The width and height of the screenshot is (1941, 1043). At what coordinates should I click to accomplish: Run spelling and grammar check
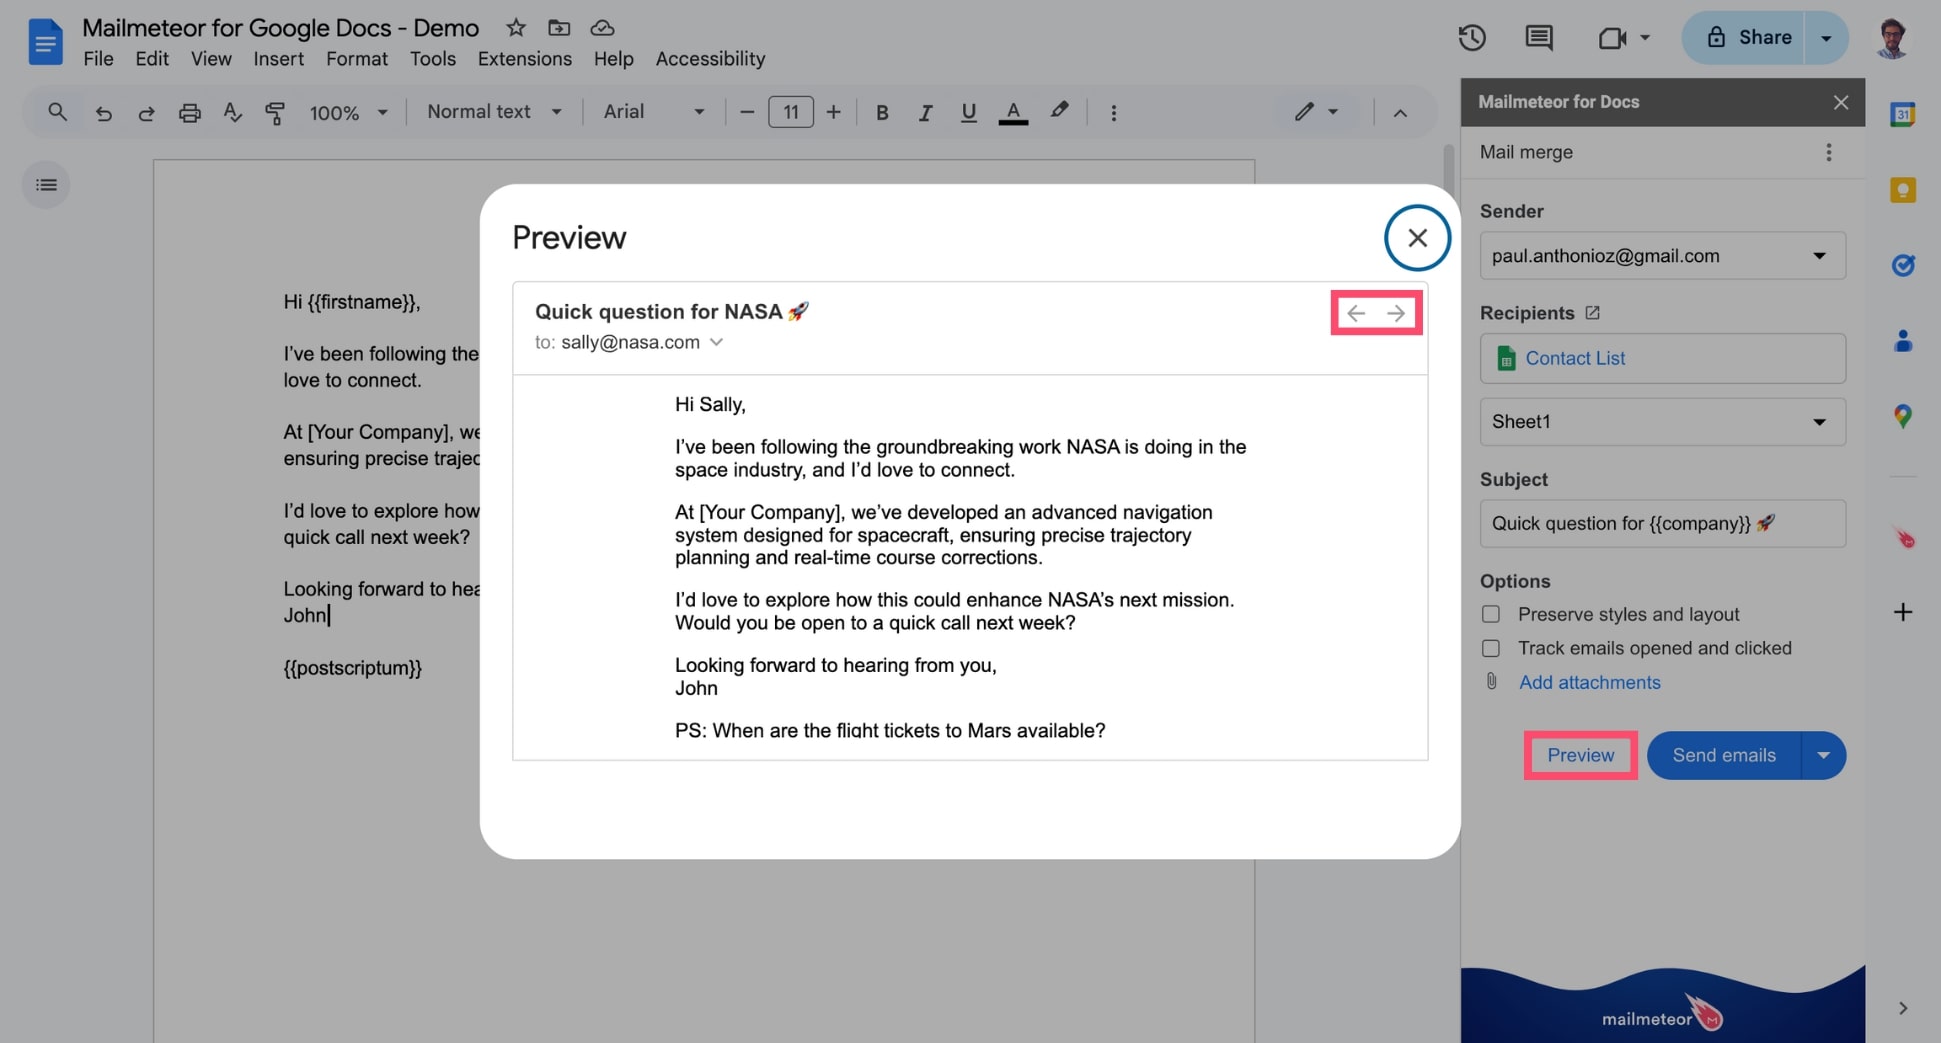[232, 113]
